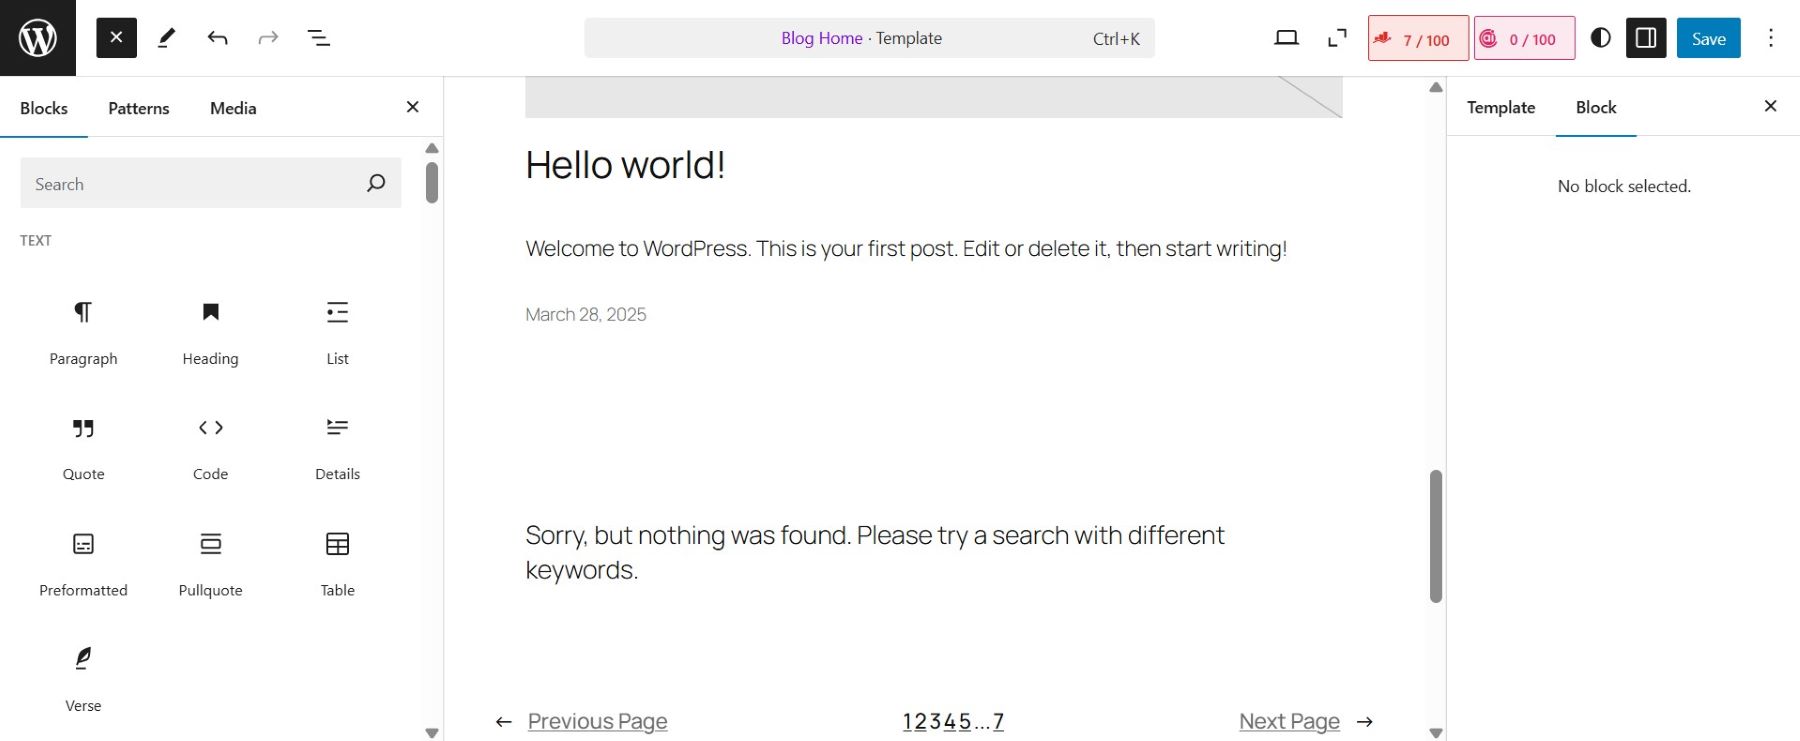1800x741 pixels.
Task: Click the block Search input field
Action: 195,184
